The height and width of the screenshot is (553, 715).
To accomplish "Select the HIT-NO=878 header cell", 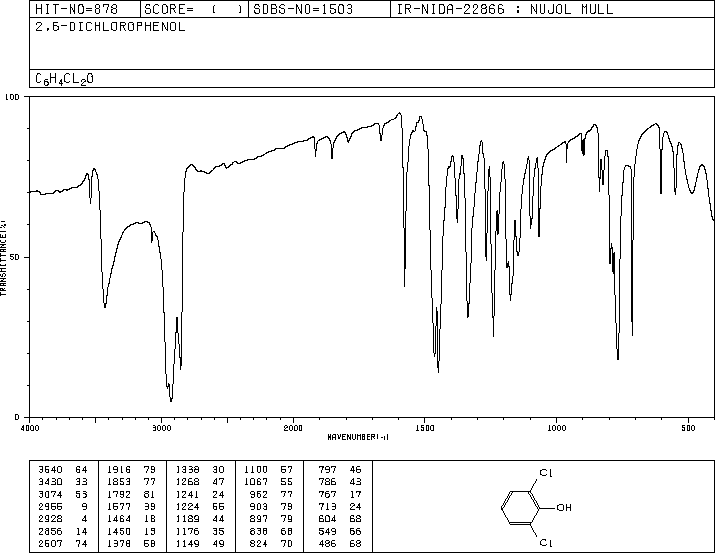I will [x=85, y=9].
